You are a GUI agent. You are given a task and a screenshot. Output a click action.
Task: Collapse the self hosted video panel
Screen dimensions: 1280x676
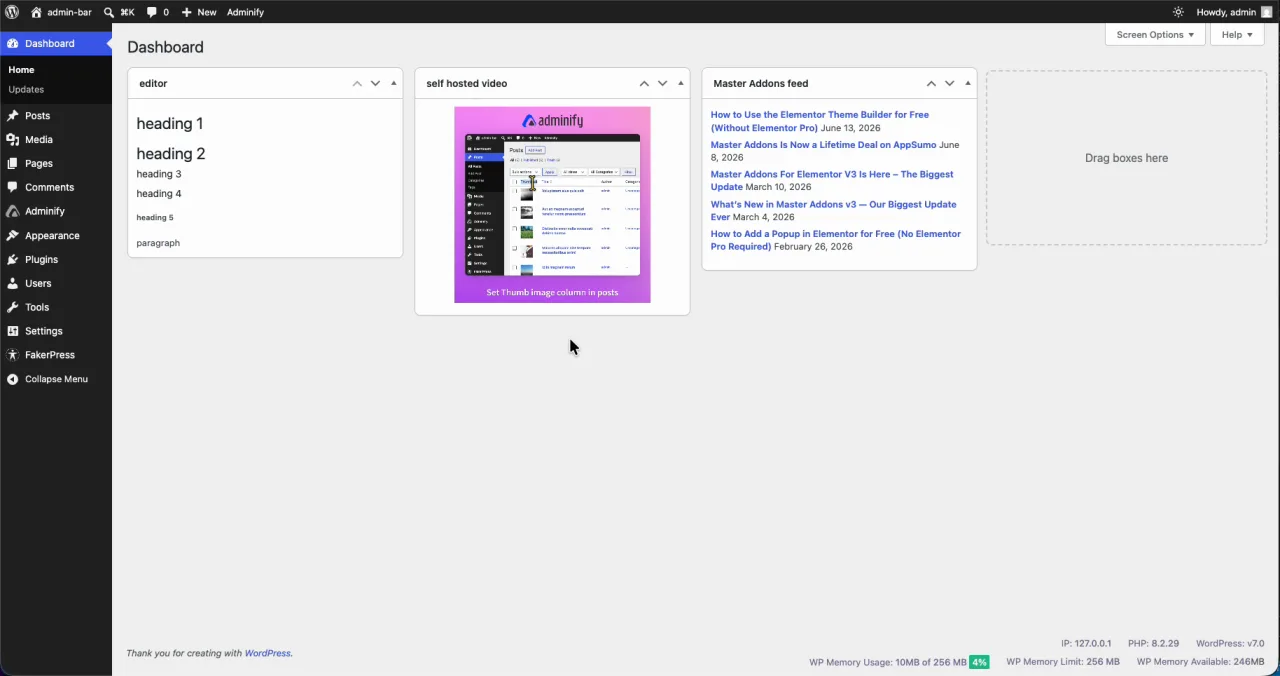(680, 84)
